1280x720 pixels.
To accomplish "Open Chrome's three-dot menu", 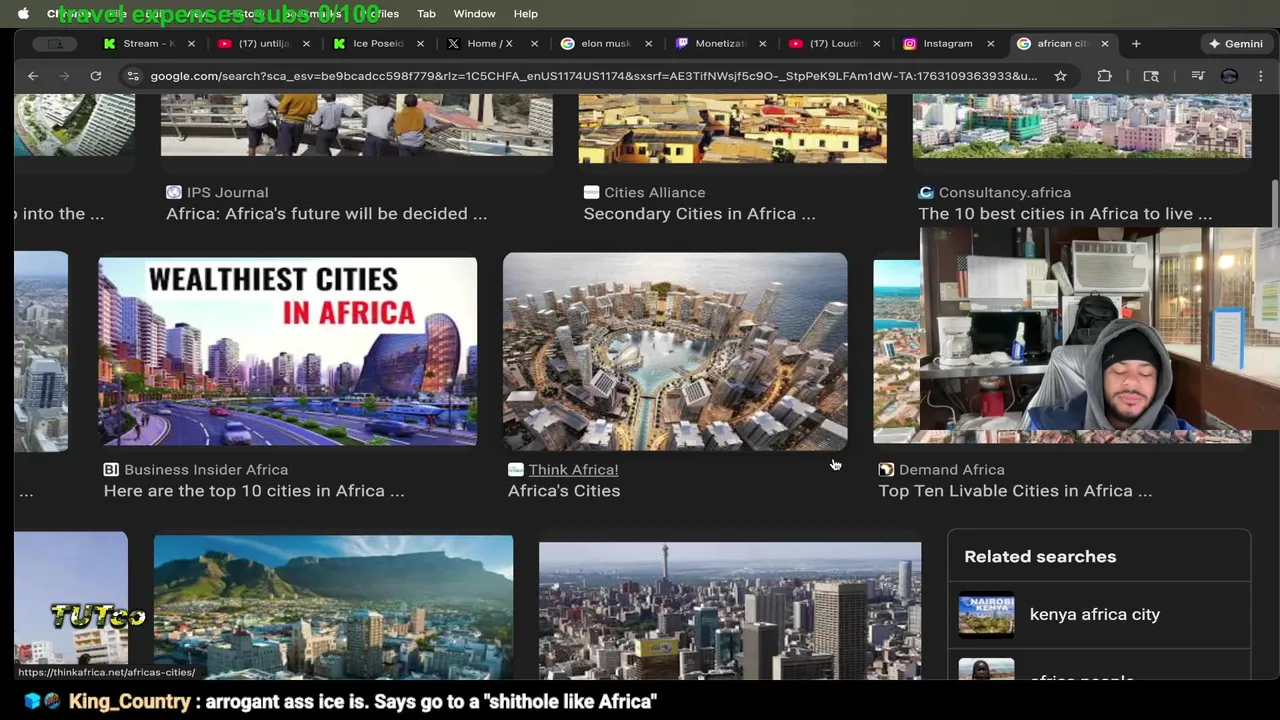I will (x=1260, y=76).
